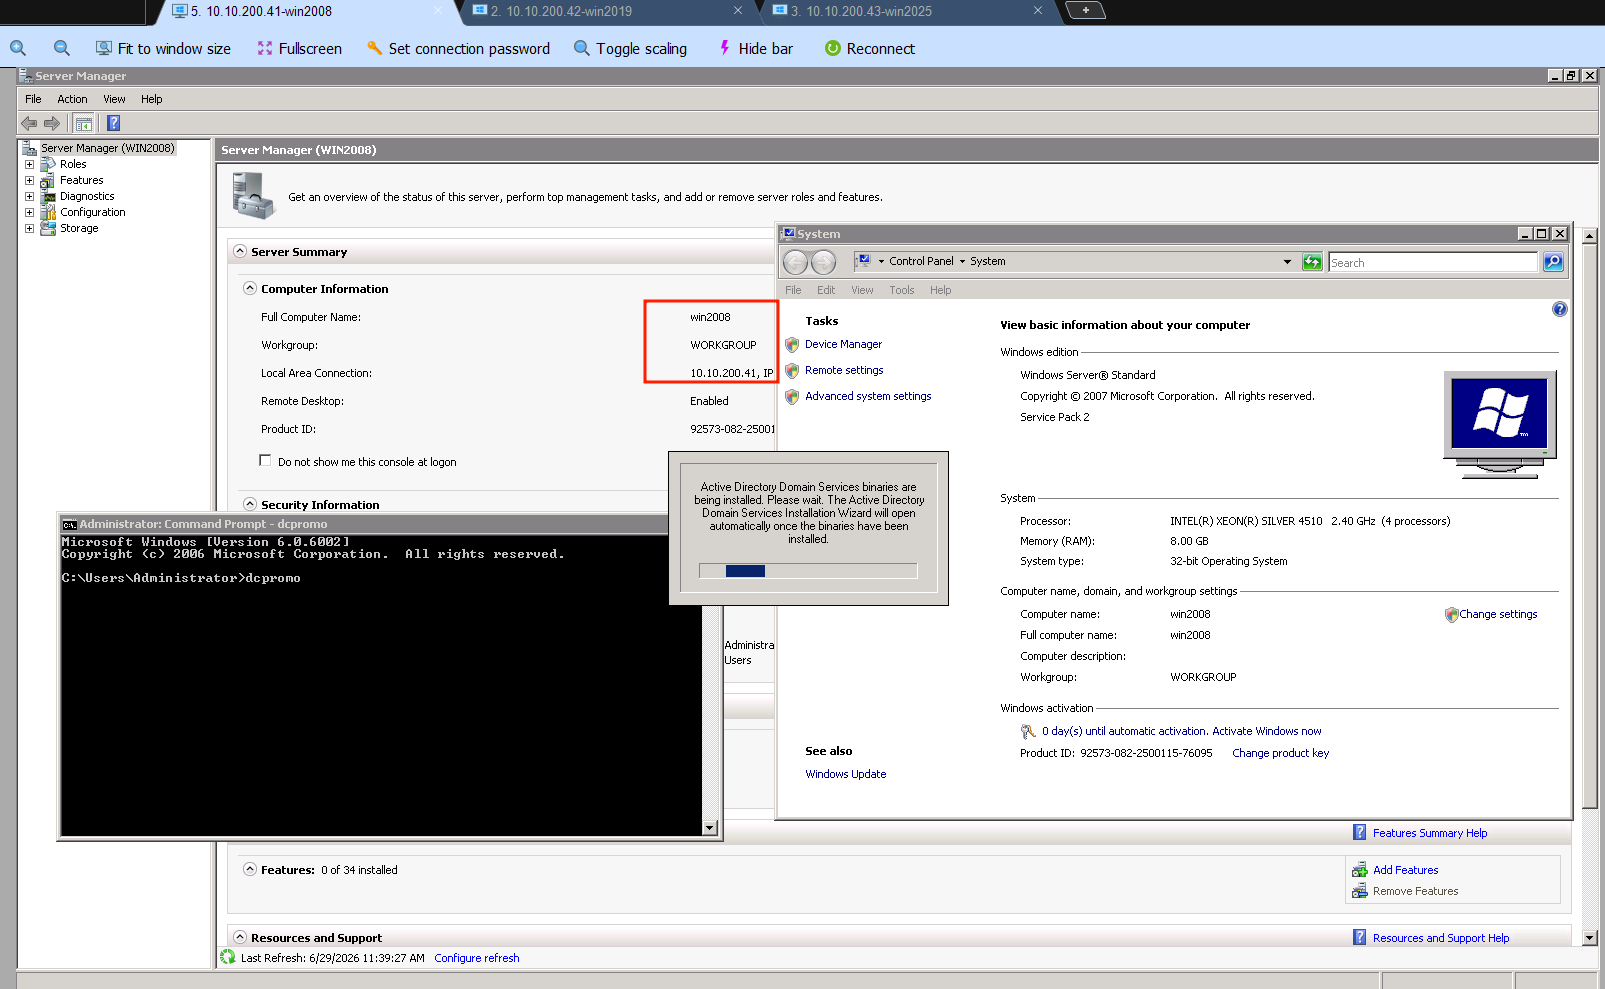Collapse the Security Information section
The width and height of the screenshot is (1605, 989).
click(x=250, y=504)
